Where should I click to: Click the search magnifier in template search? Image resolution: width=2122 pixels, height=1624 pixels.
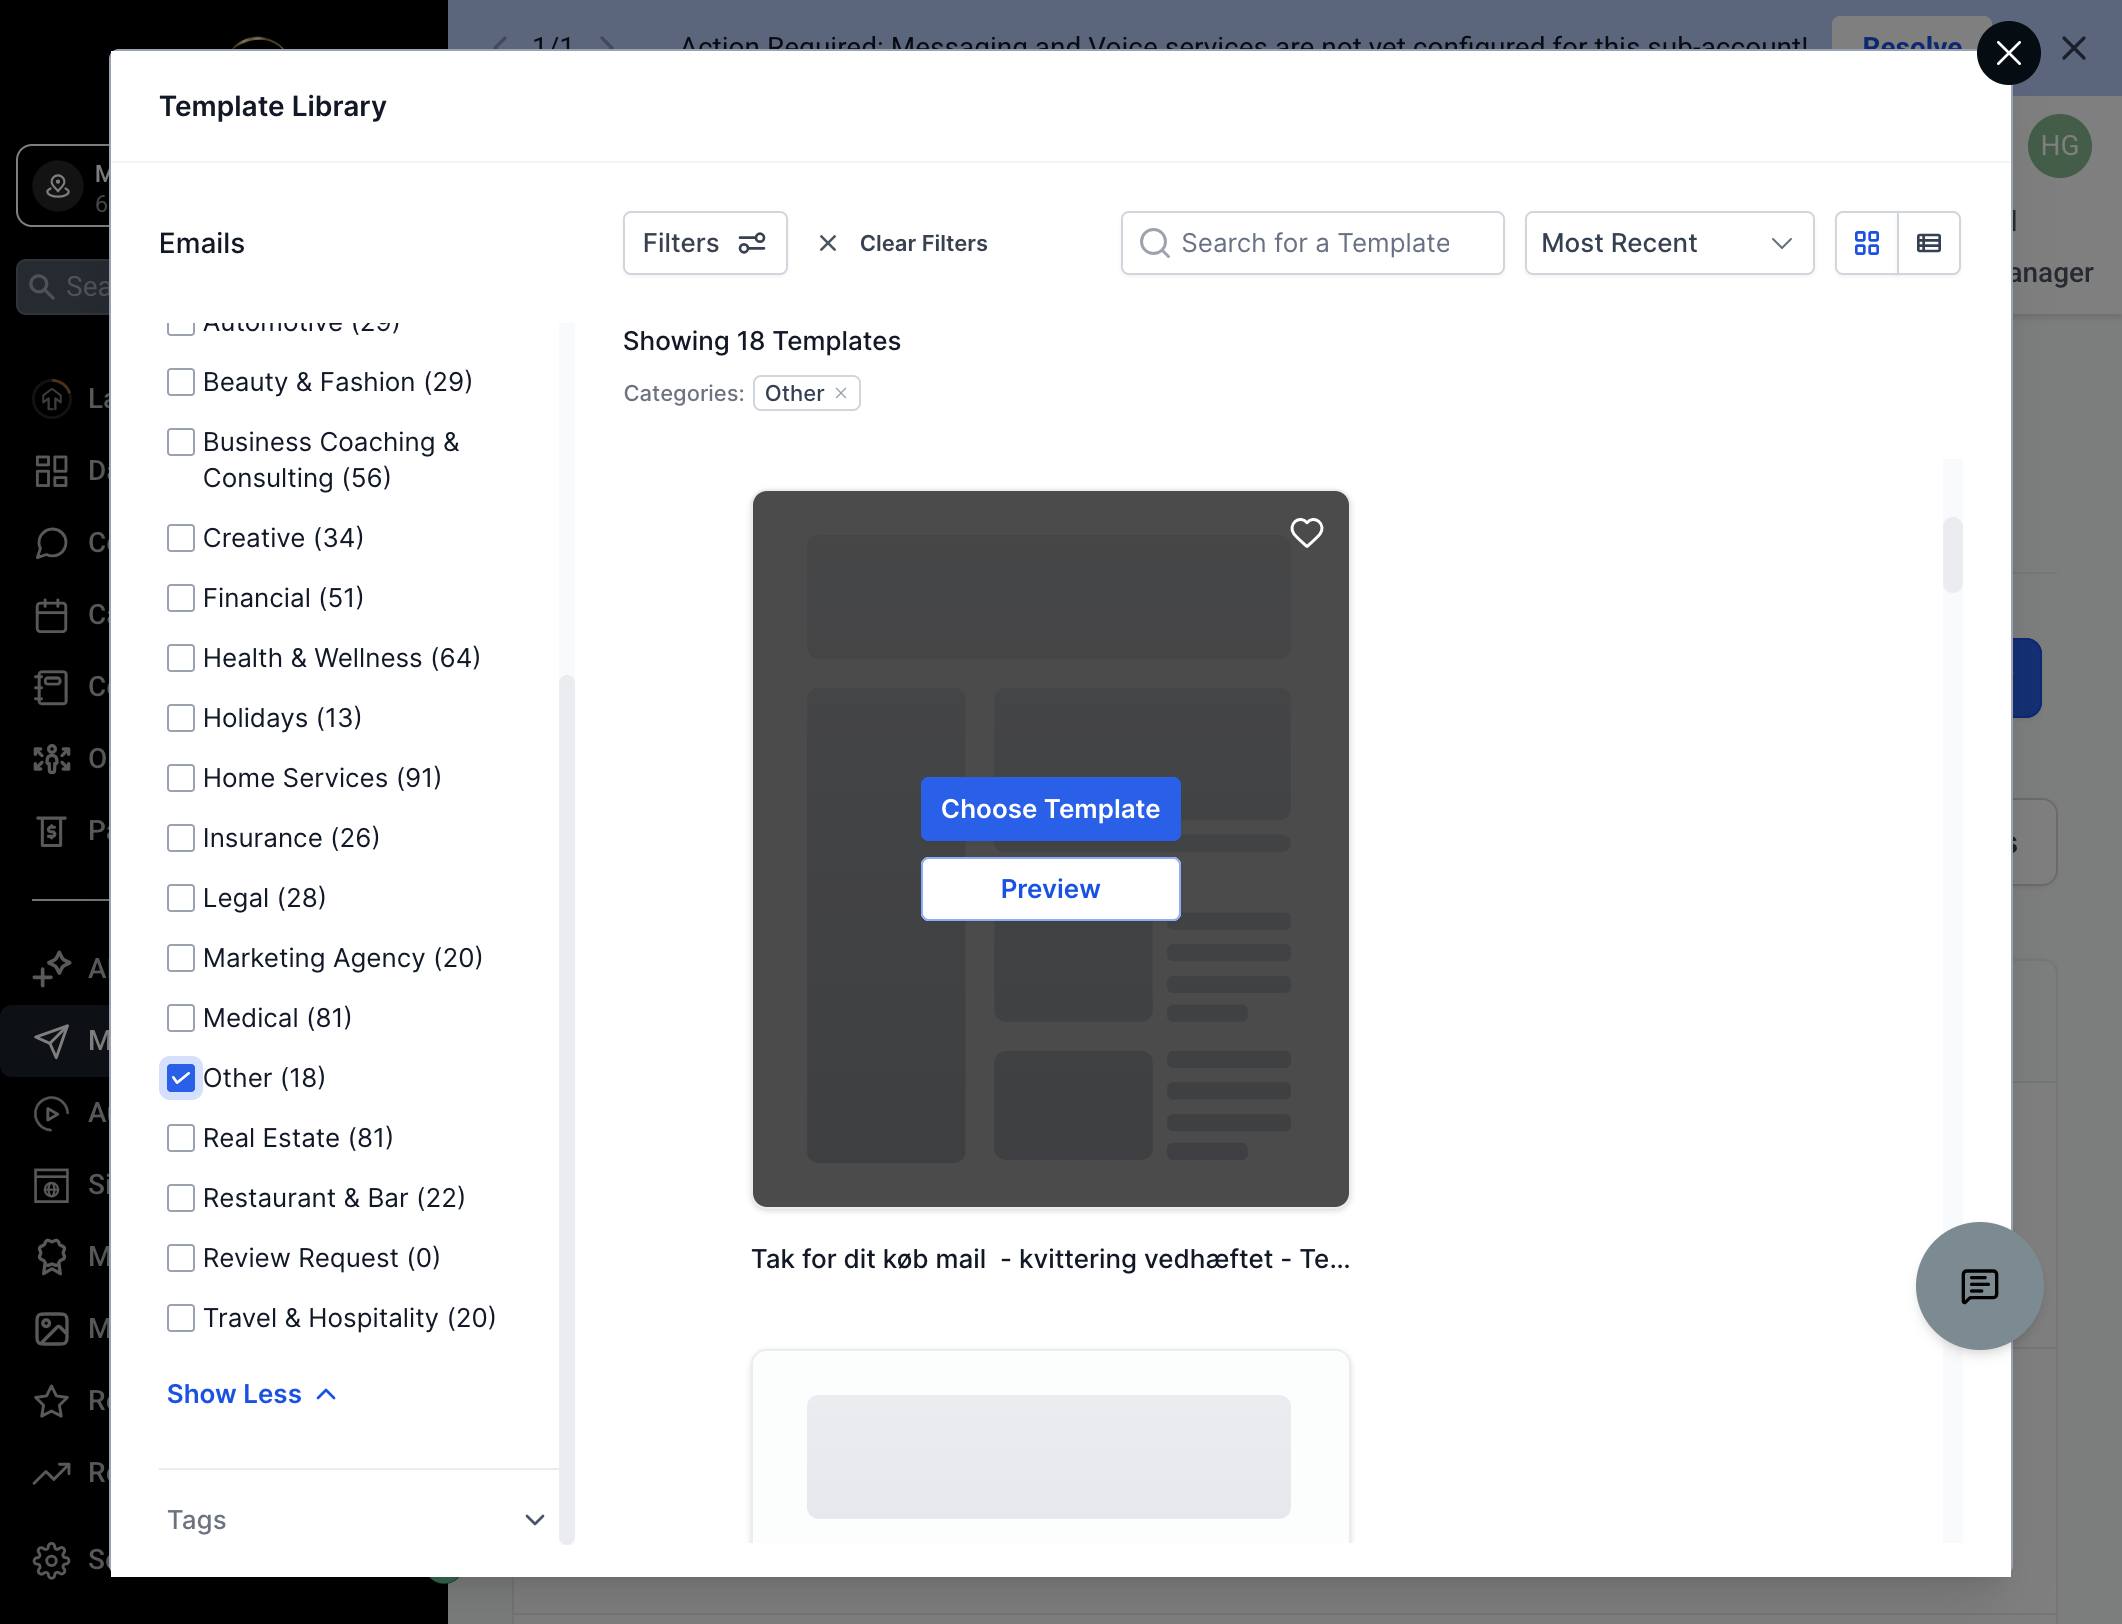[1154, 243]
